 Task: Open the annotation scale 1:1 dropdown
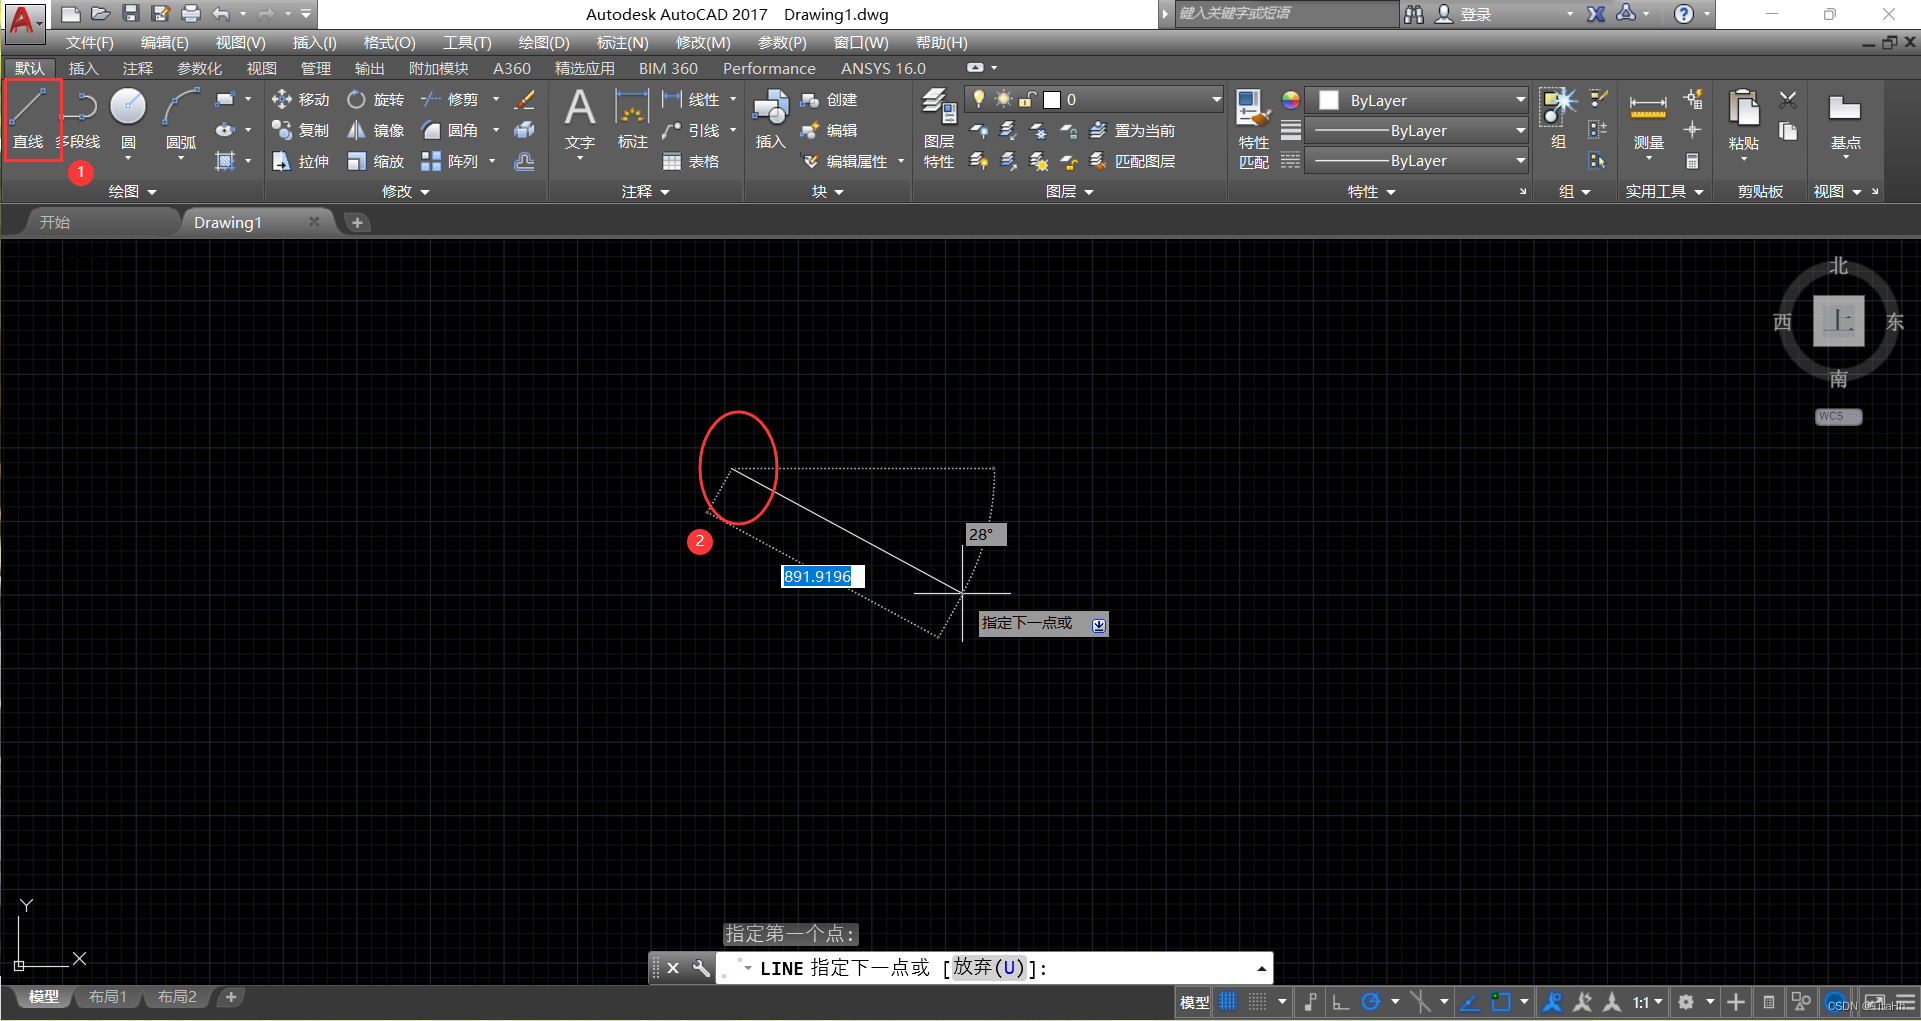pyautogui.click(x=1647, y=1001)
